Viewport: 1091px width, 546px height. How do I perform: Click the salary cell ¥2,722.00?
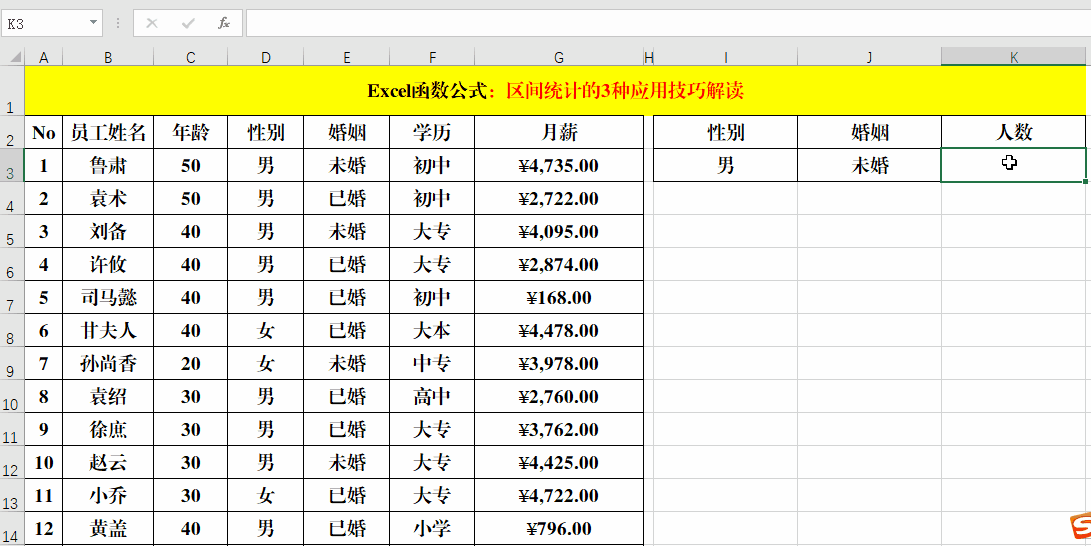pyautogui.click(x=559, y=199)
